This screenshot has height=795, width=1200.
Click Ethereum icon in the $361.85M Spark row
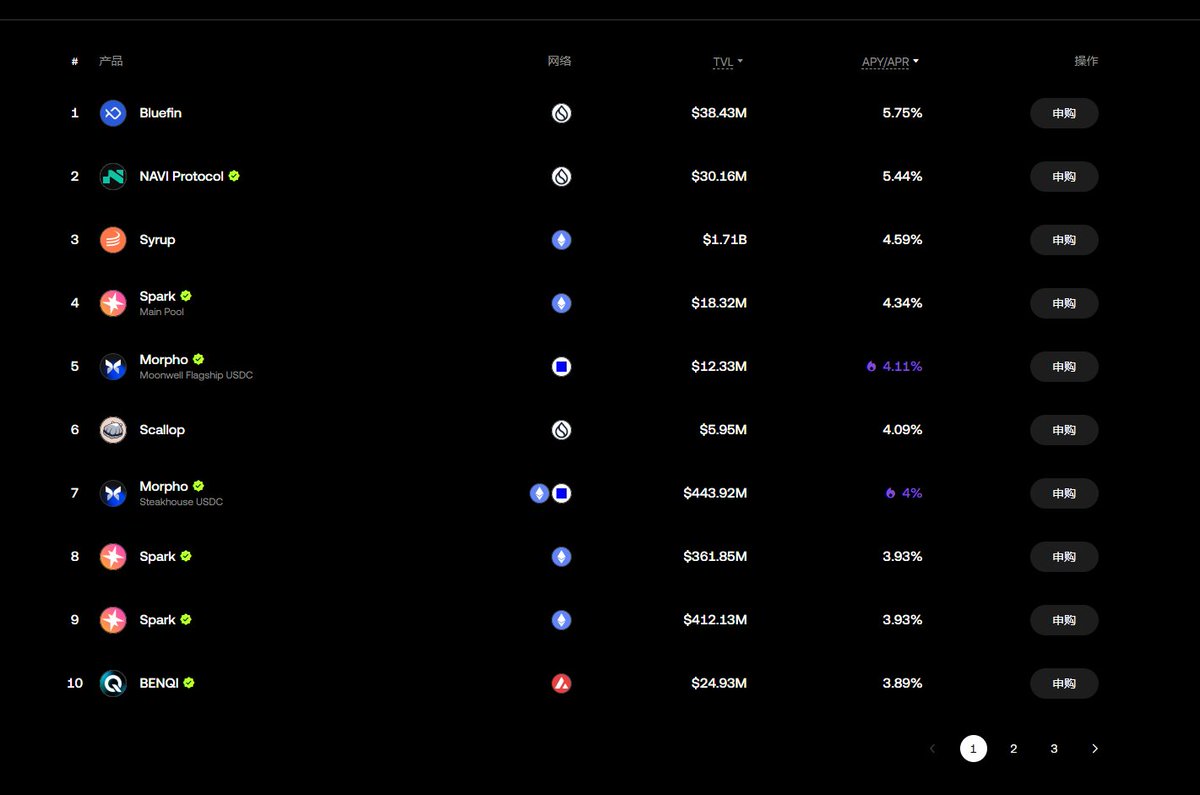click(x=561, y=556)
